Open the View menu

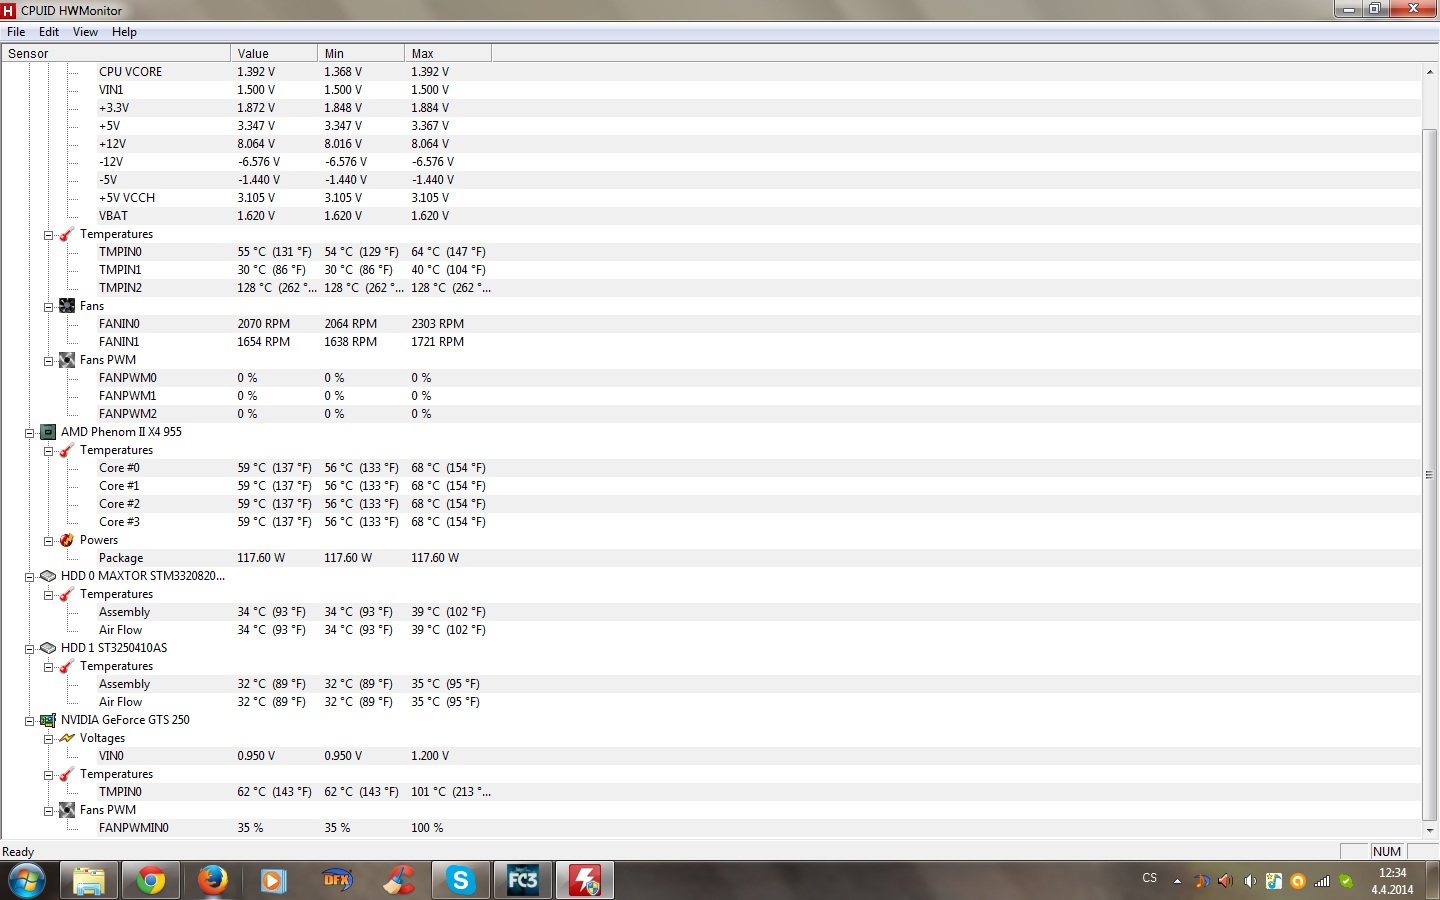coord(85,32)
